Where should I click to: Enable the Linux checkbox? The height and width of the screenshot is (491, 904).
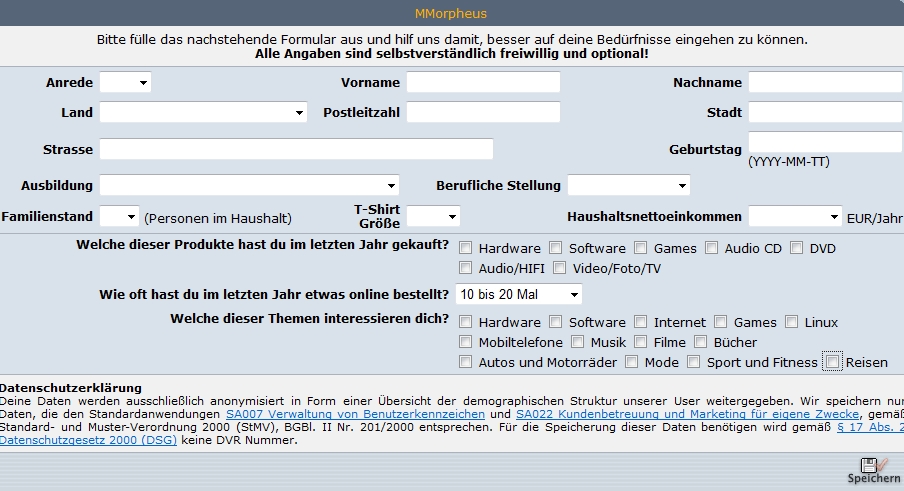[792, 322]
